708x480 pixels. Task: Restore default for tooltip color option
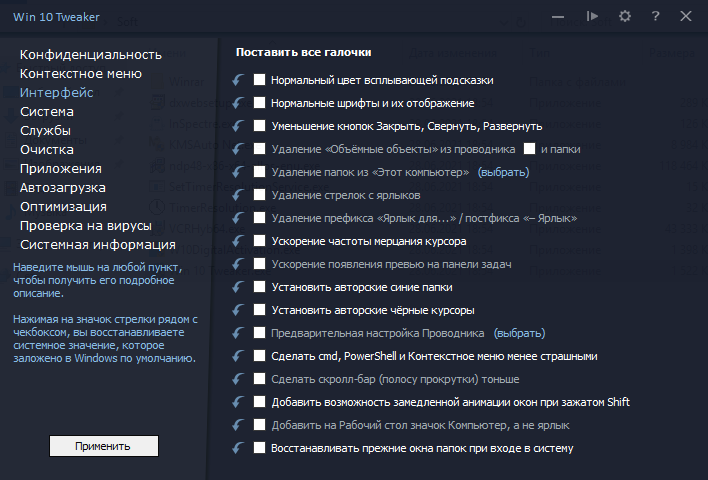(238, 80)
